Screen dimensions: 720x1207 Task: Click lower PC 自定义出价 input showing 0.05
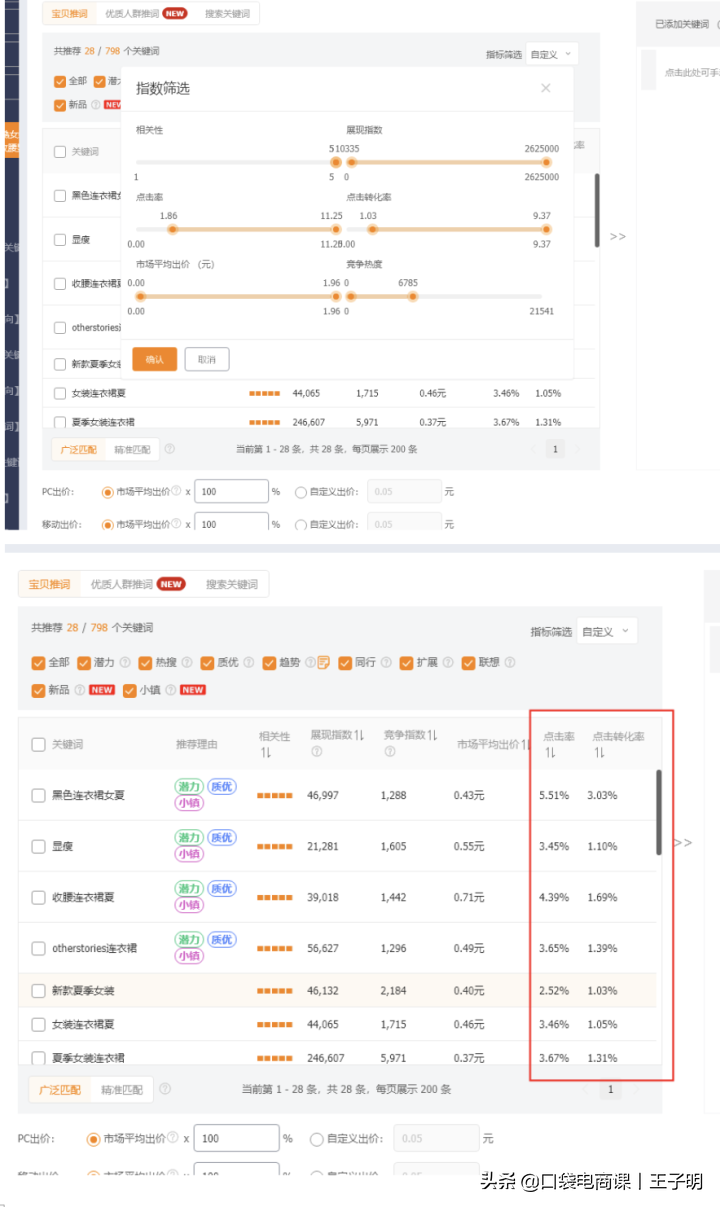(437, 1138)
